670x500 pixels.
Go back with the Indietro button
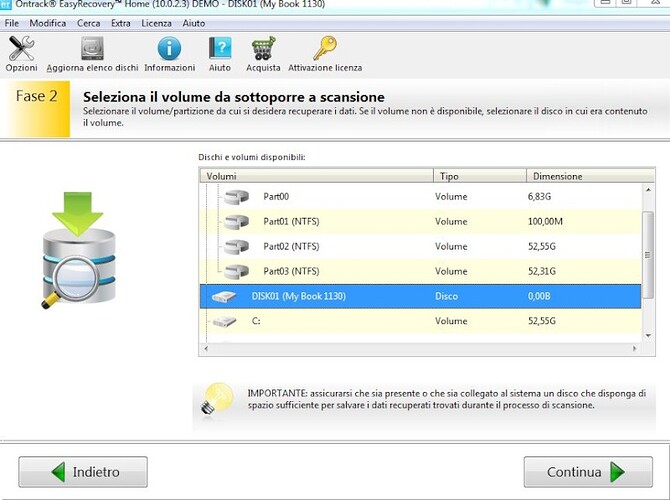(x=83, y=472)
